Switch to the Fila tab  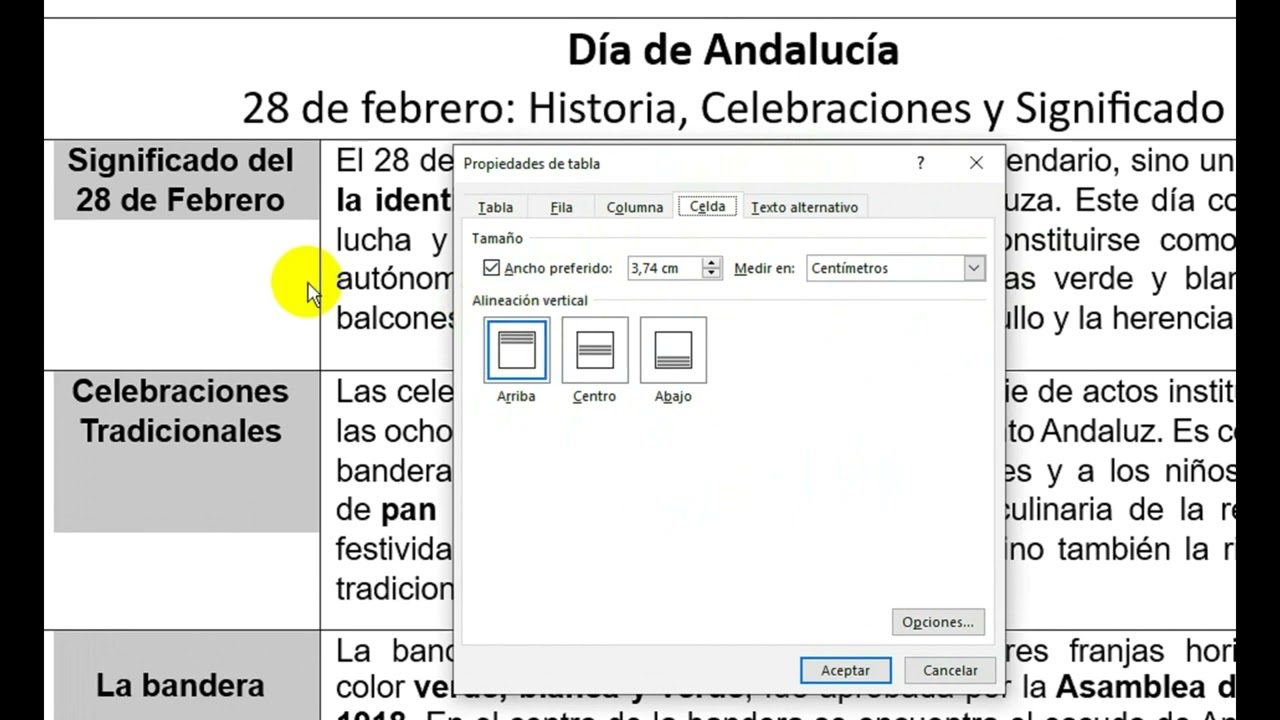click(561, 207)
